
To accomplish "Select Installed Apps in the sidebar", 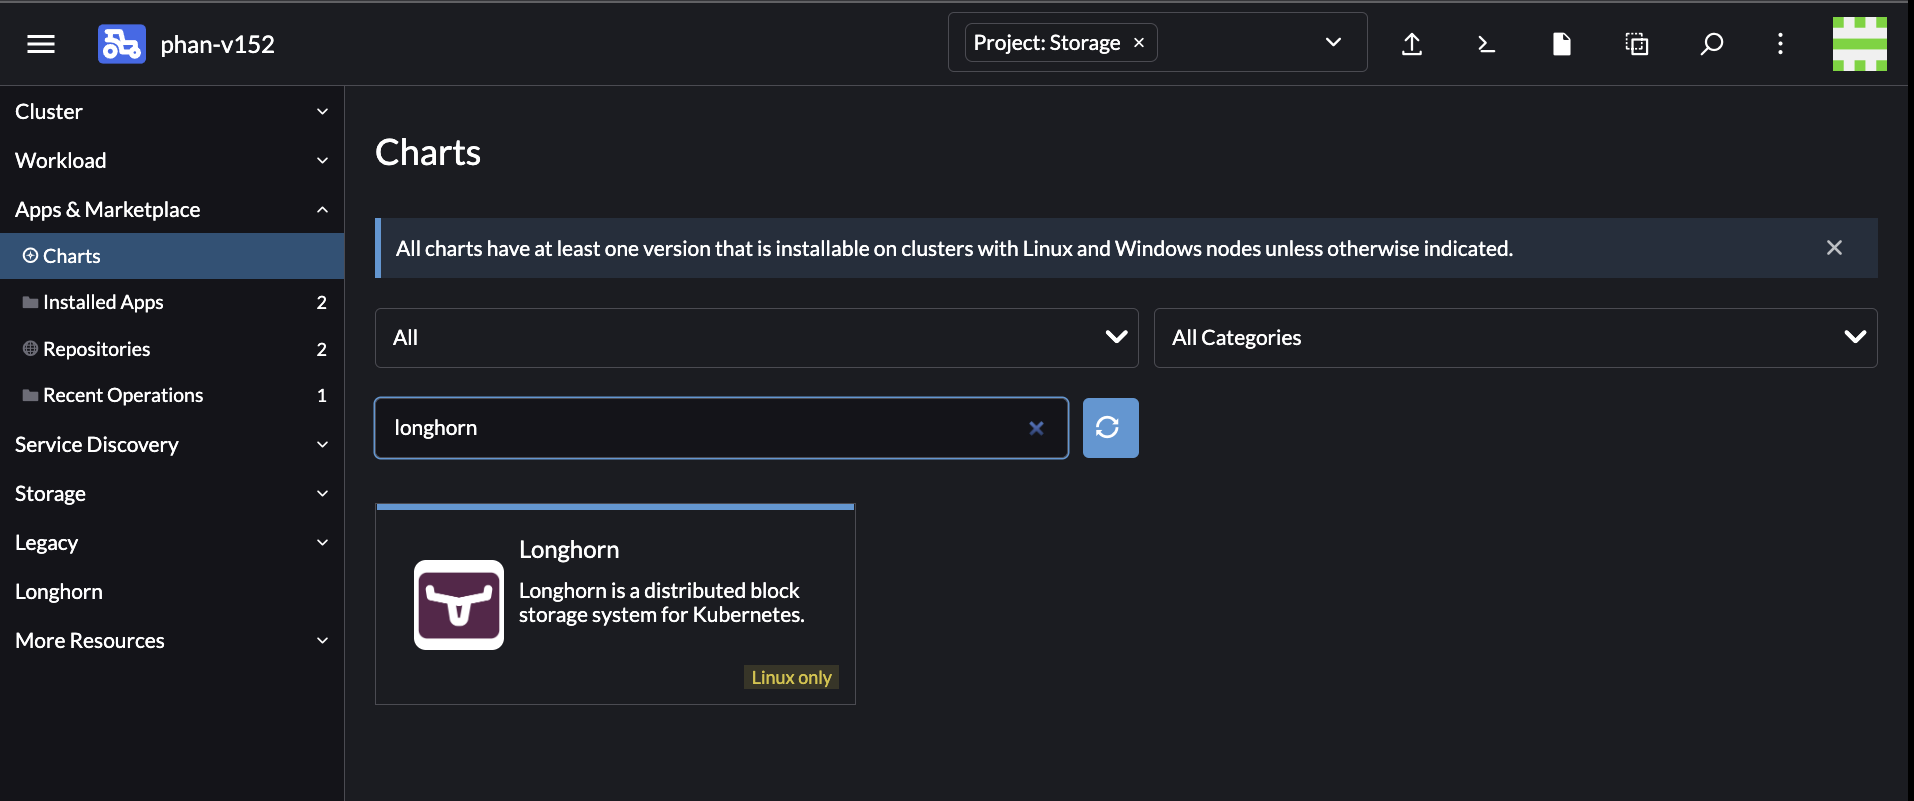I will point(103,302).
